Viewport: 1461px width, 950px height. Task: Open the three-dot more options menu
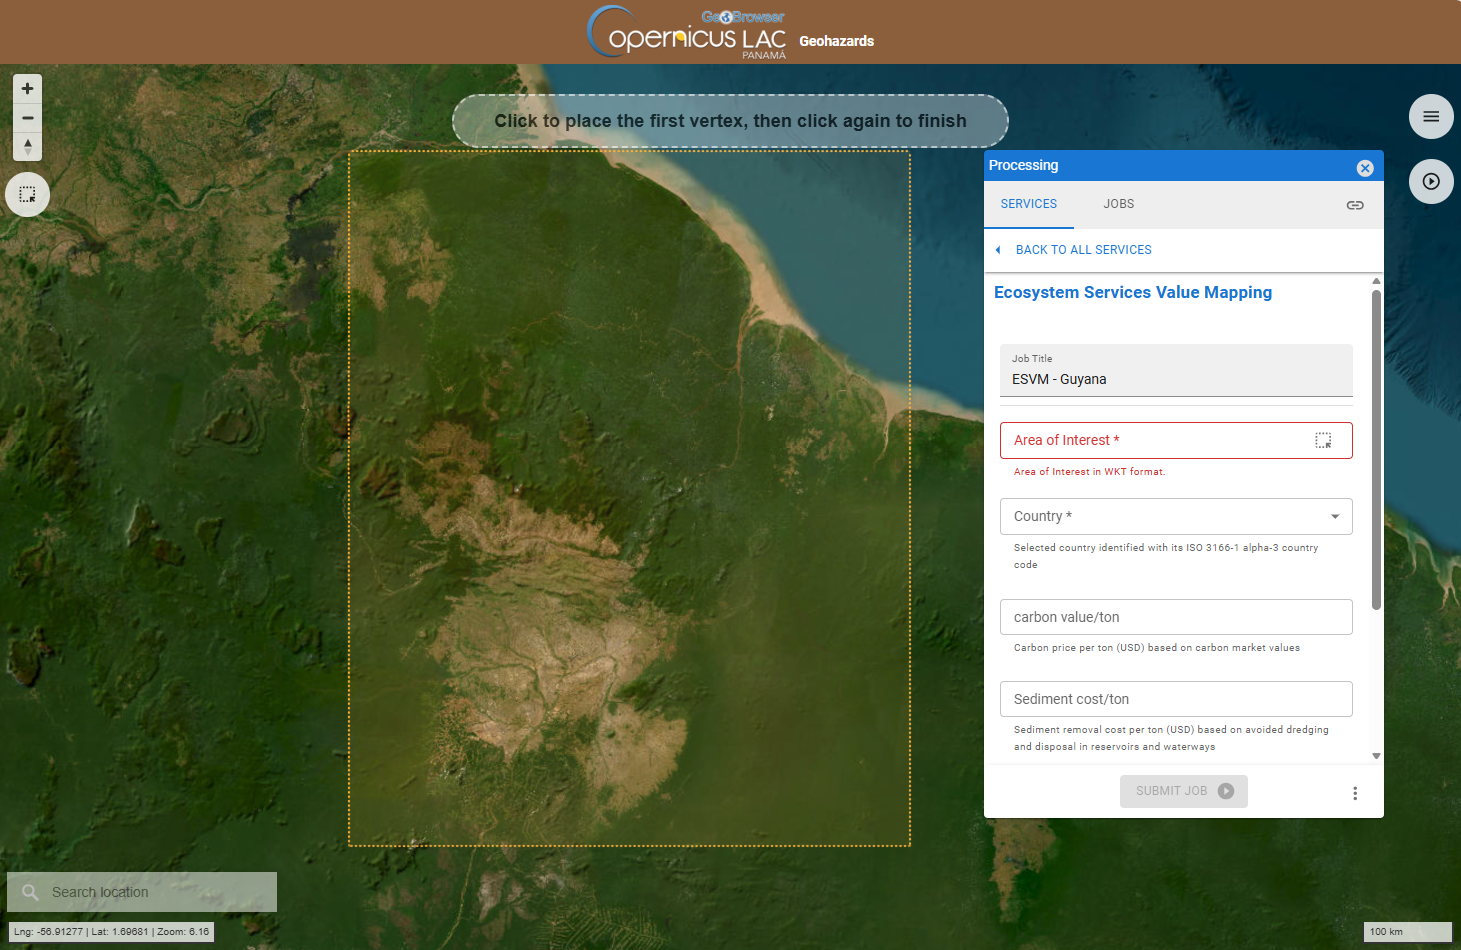[1355, 793]
